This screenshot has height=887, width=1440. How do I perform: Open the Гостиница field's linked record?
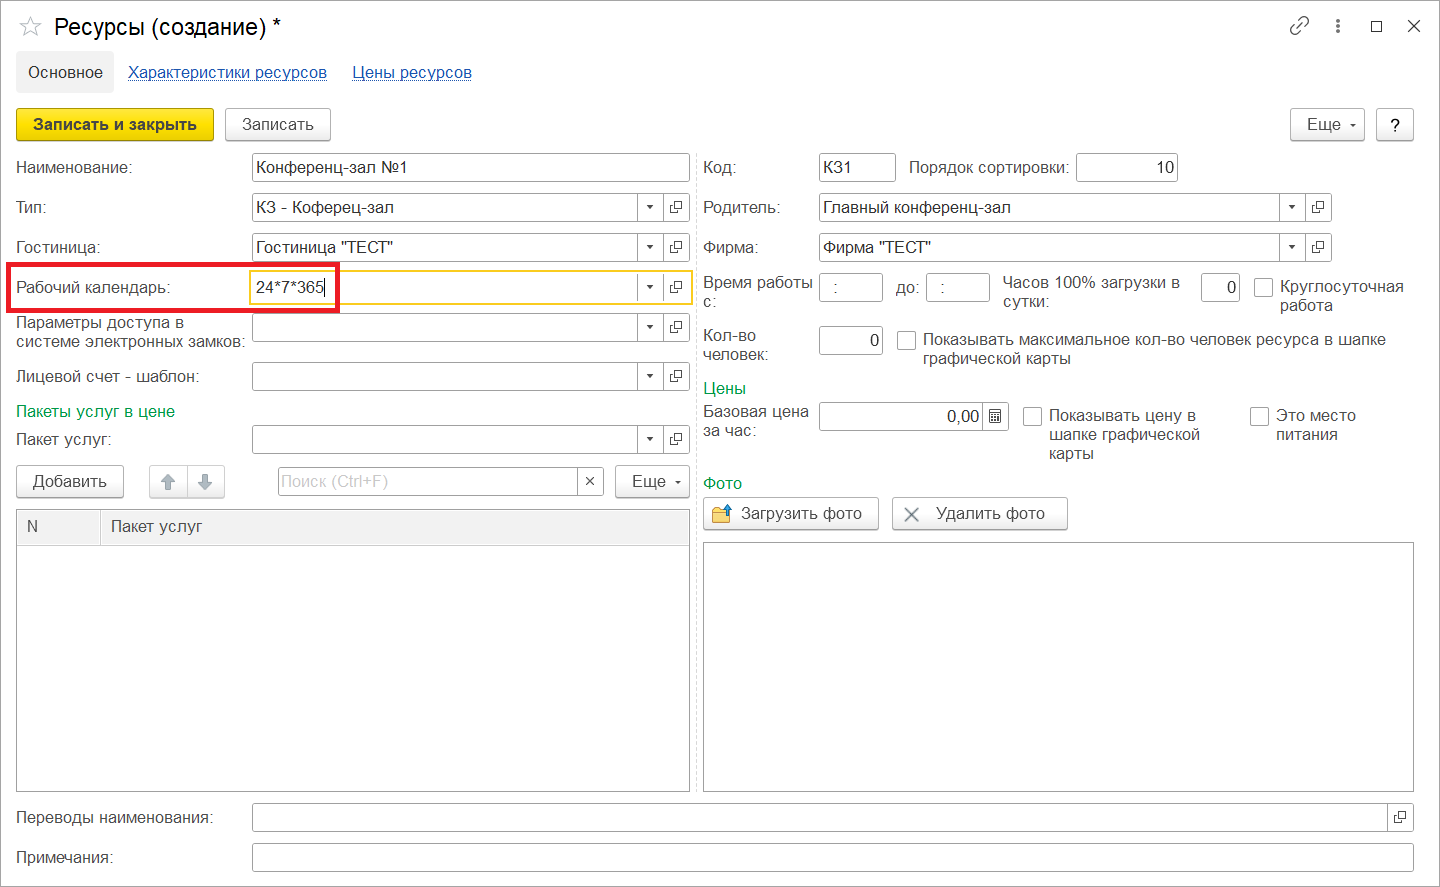click(676, 247)
